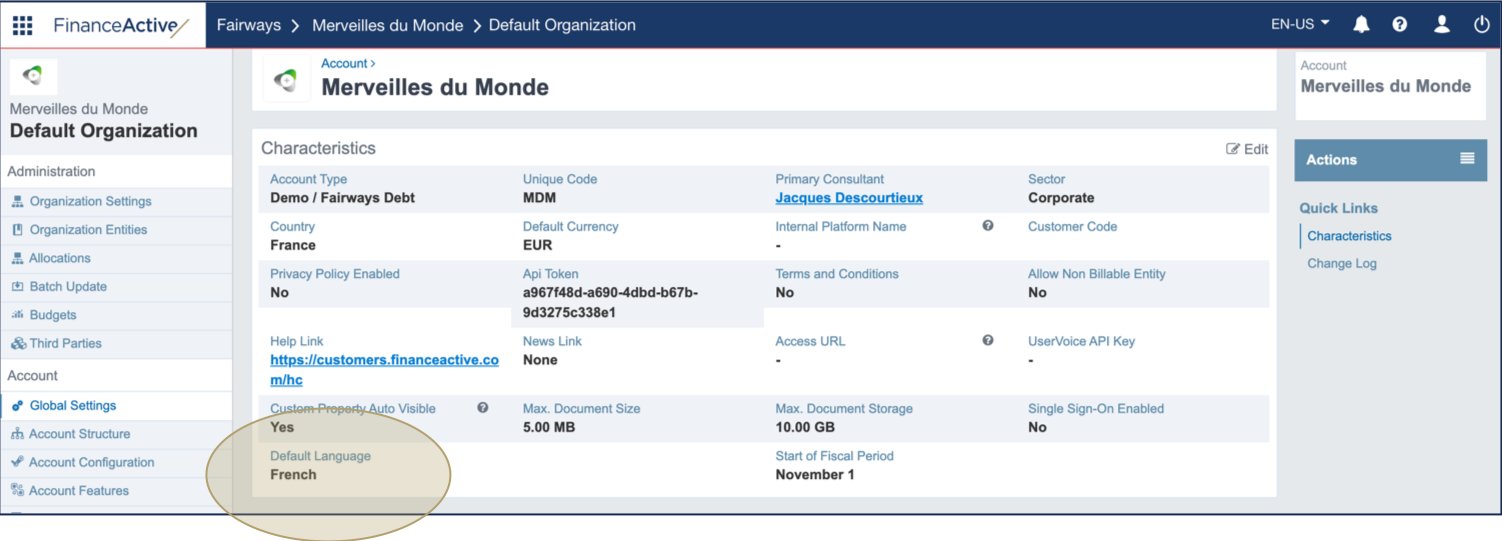Image resolution: width=1502 pixels, height=541 pixels.
Task: Open Account Configuration in the sidebar
Action: click(x=91, y=462)
